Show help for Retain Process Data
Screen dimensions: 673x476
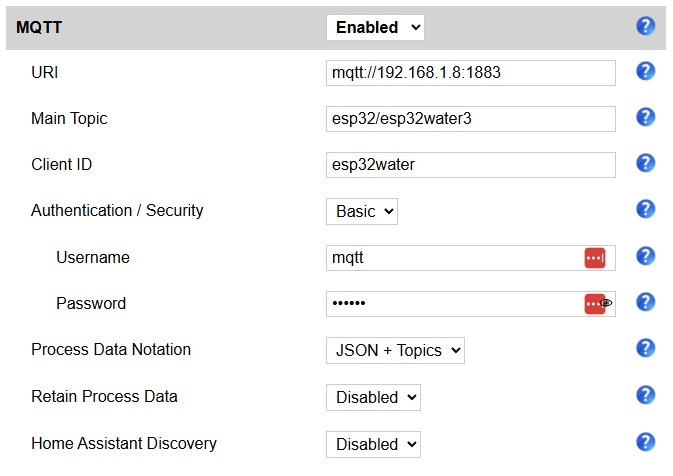[646, 395]
